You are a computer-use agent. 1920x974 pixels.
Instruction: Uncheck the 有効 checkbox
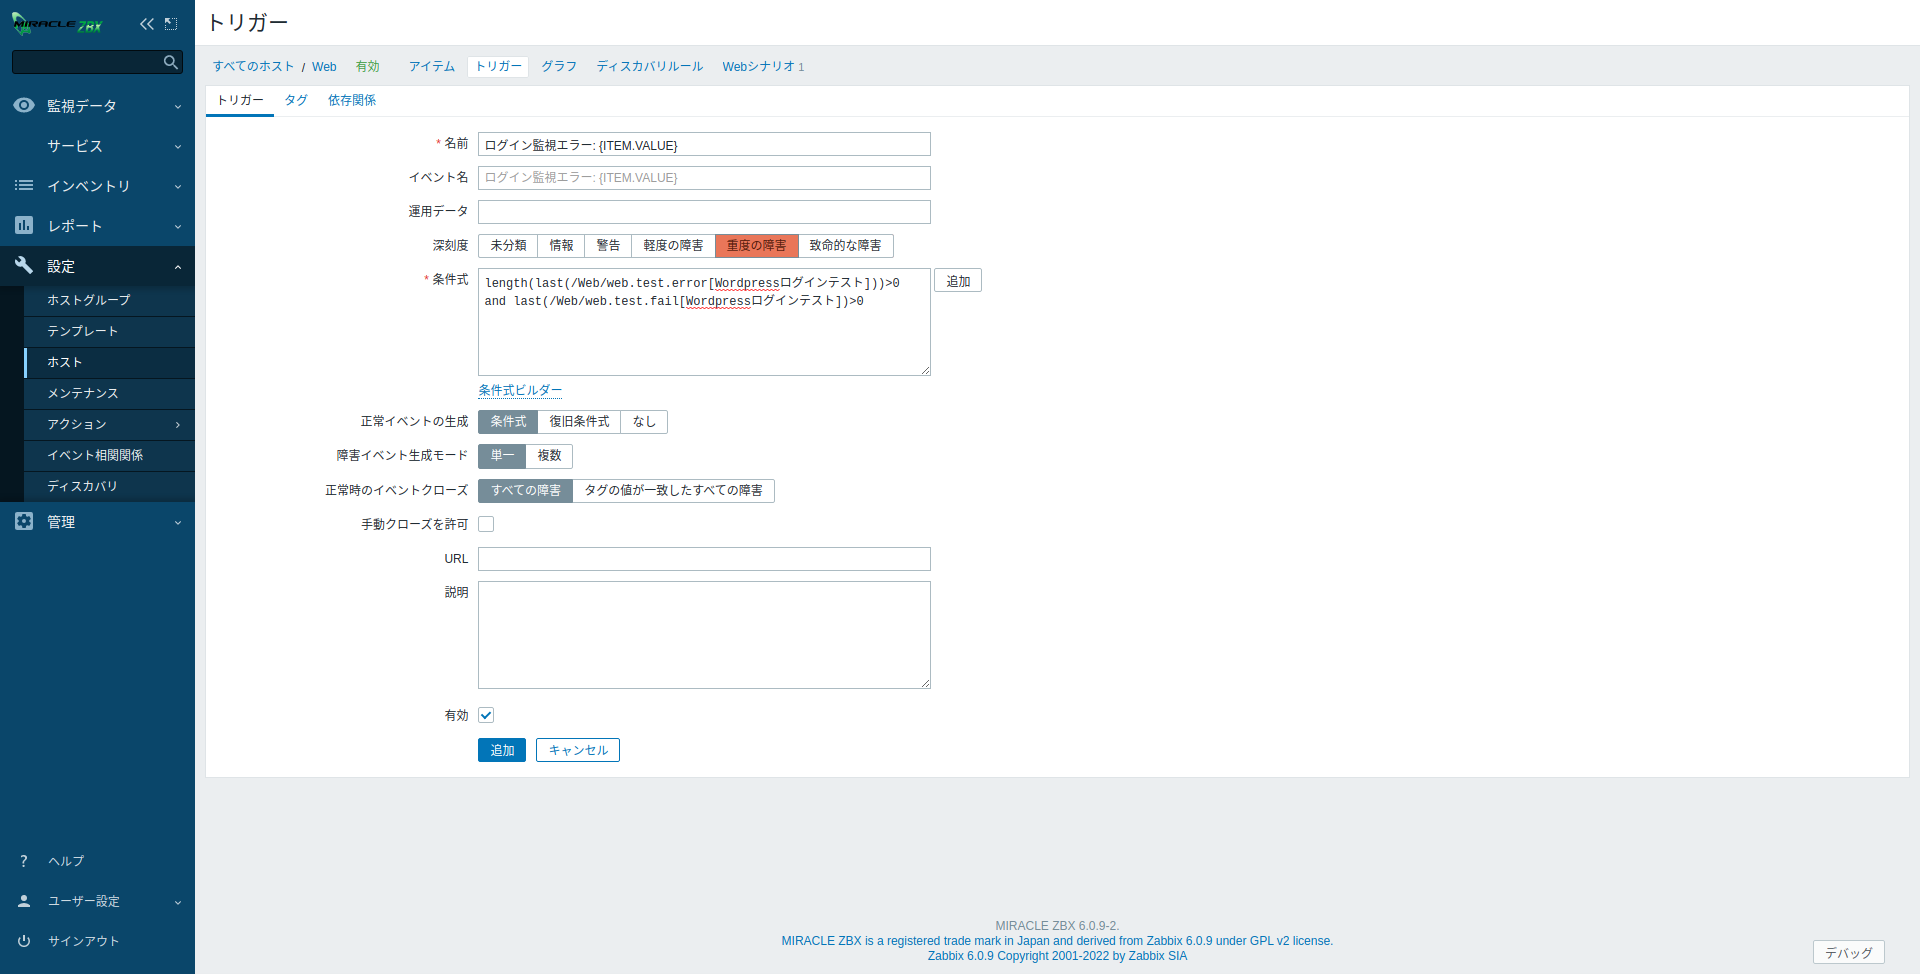486,715
